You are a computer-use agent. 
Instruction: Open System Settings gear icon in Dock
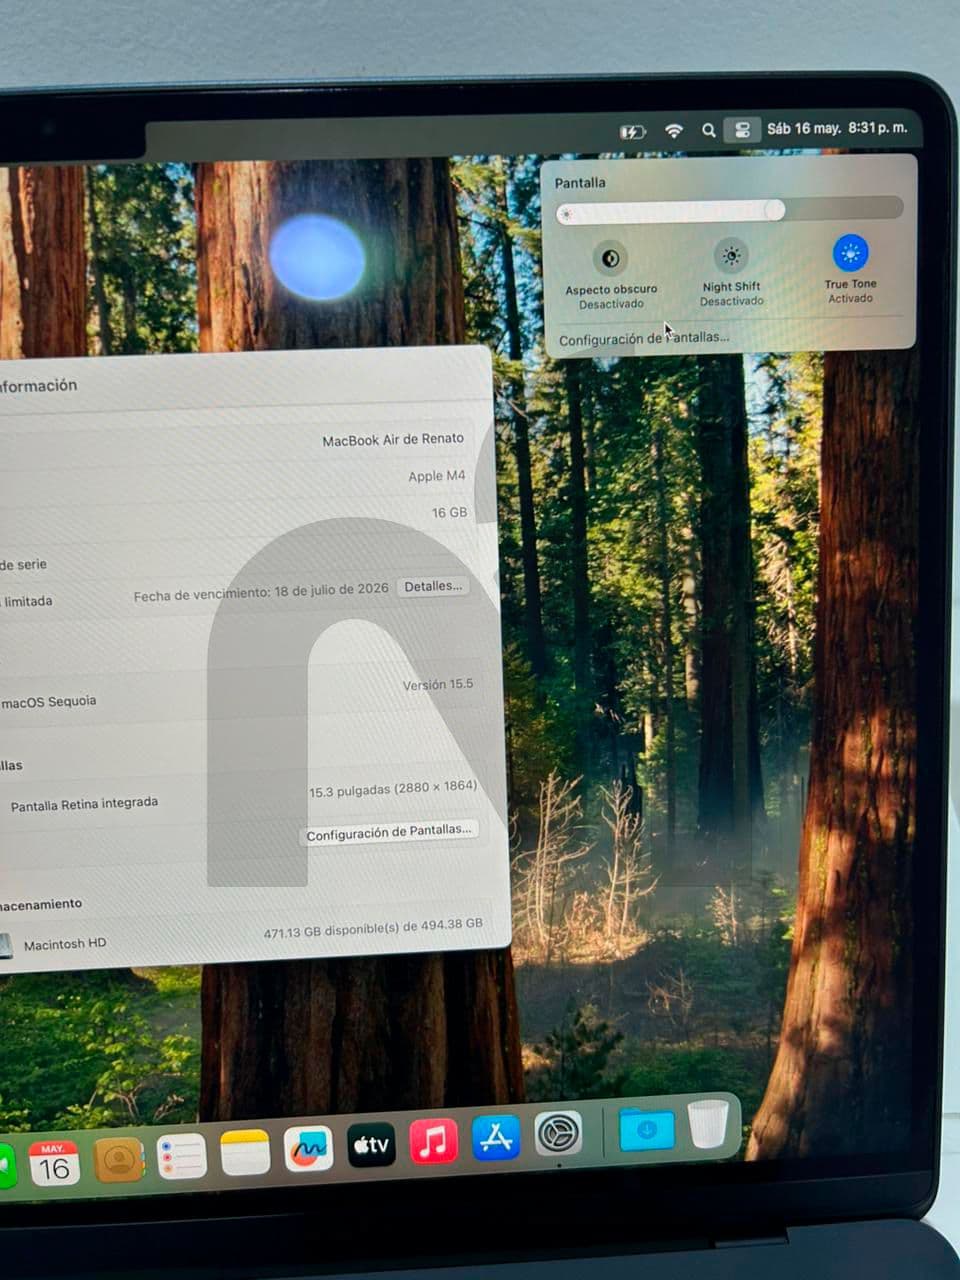click(559, 1134)
